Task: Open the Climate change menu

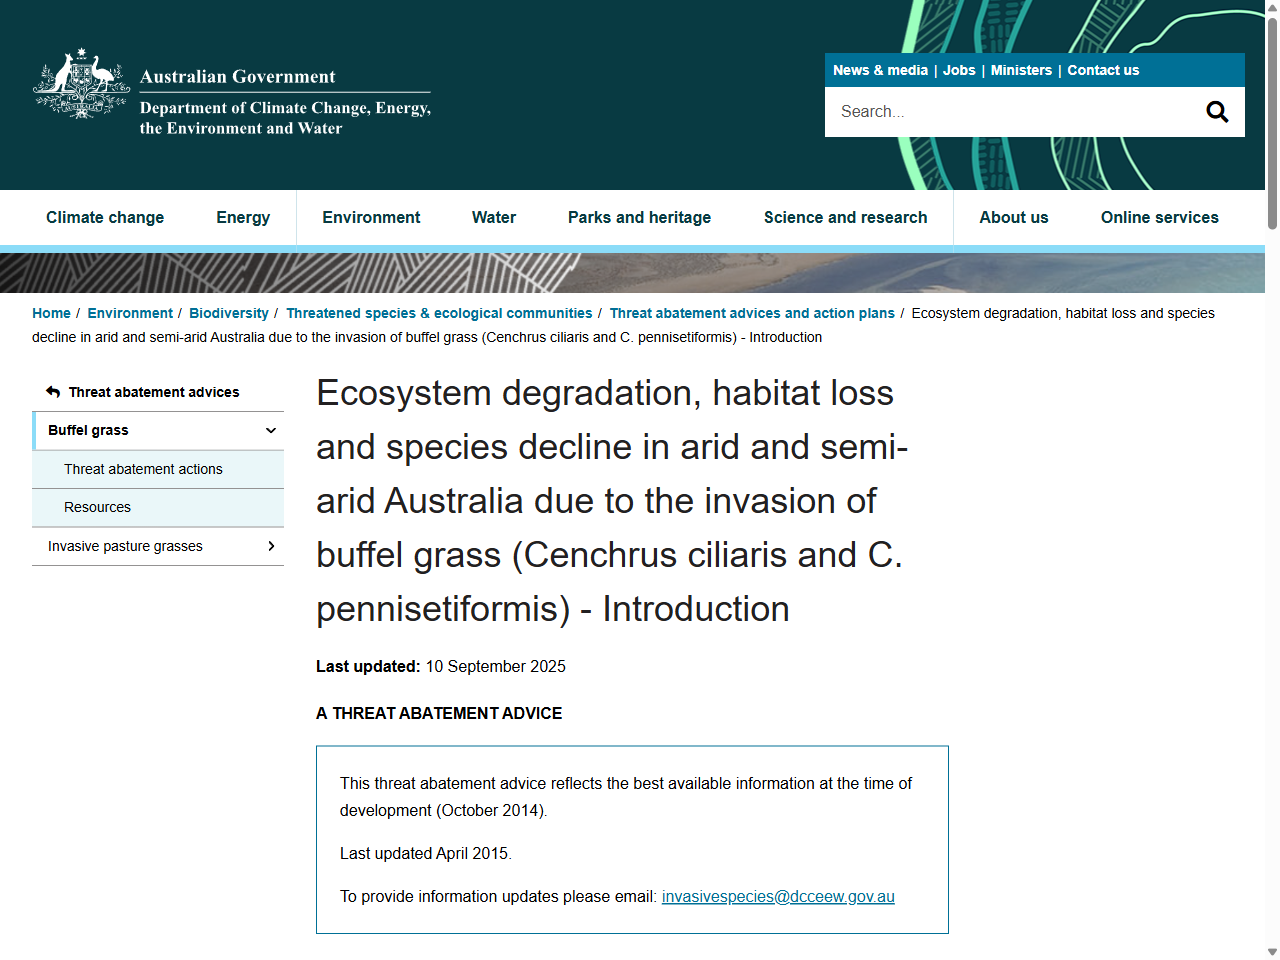Action: click(105, 218)
